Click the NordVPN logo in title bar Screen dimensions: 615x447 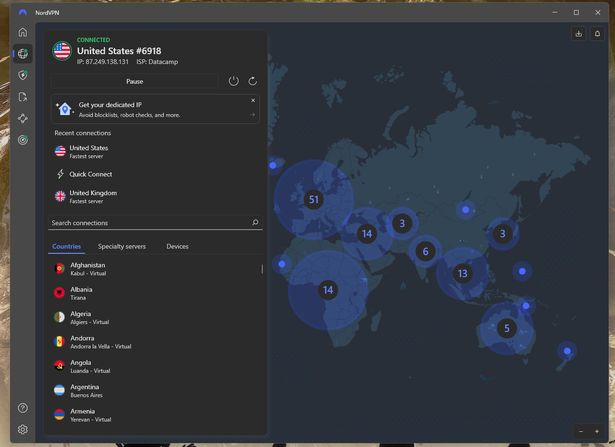[x=23, y=13]
